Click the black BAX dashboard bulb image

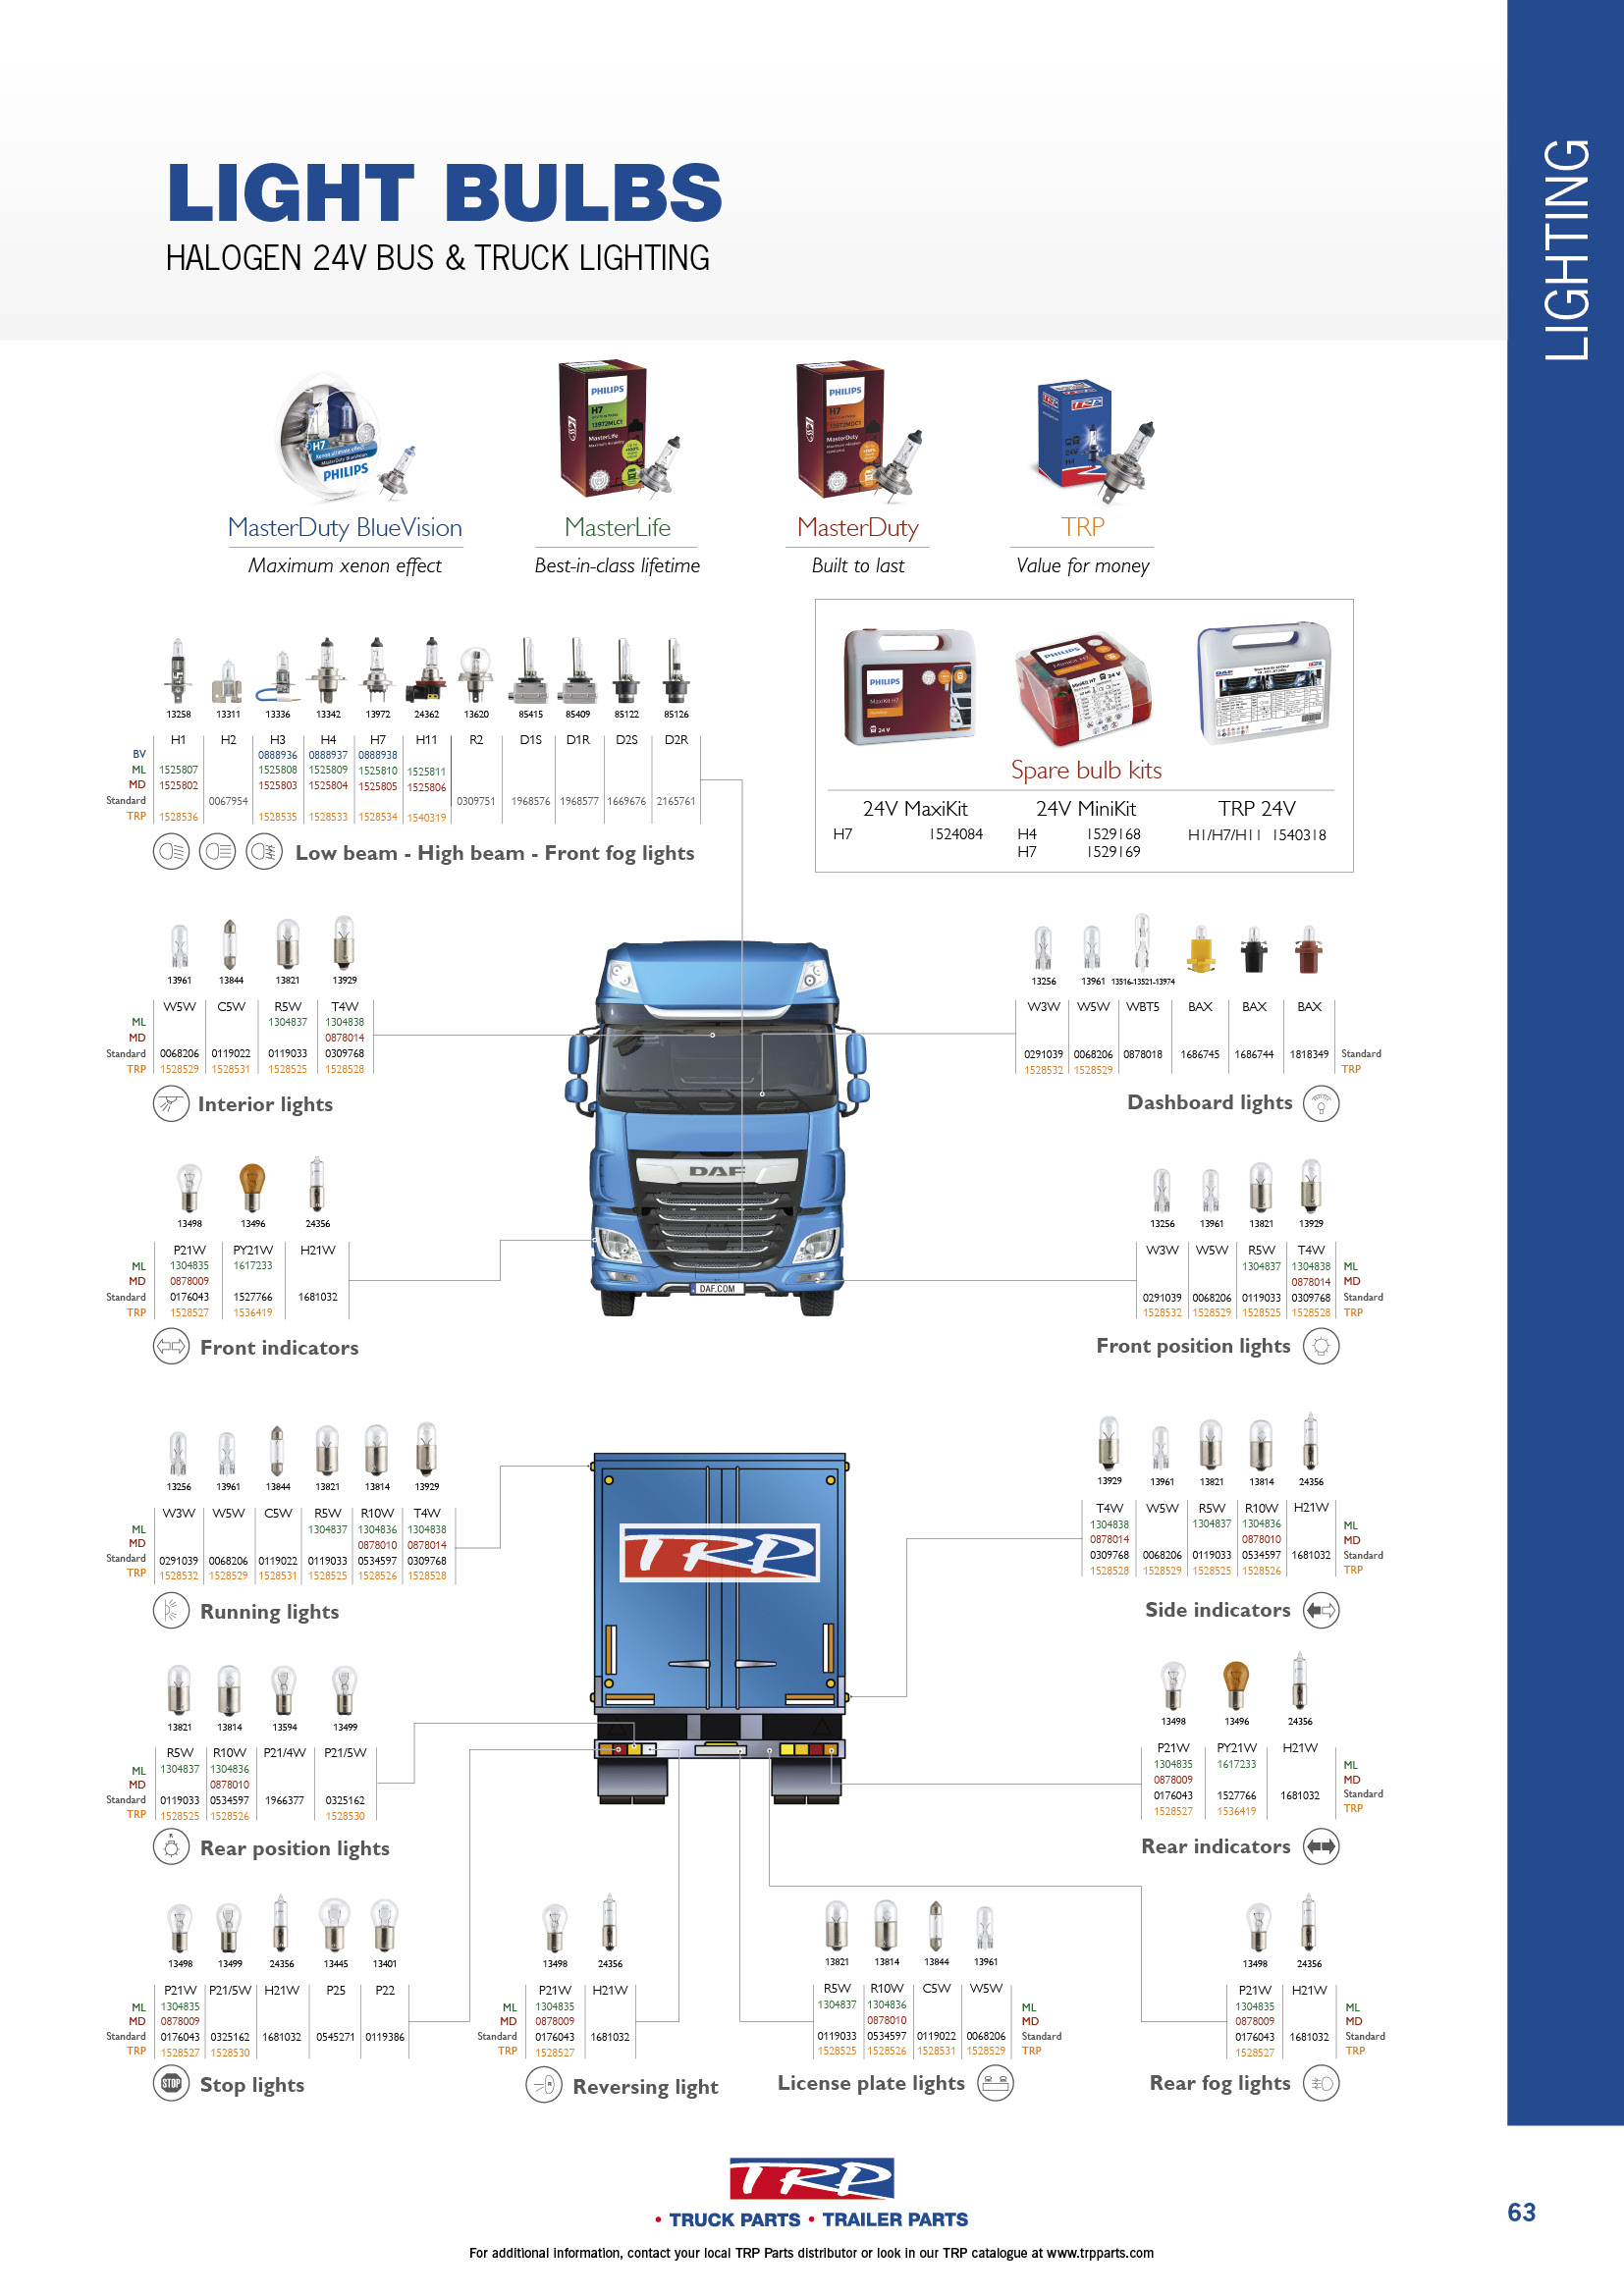tap(1254, 949)
